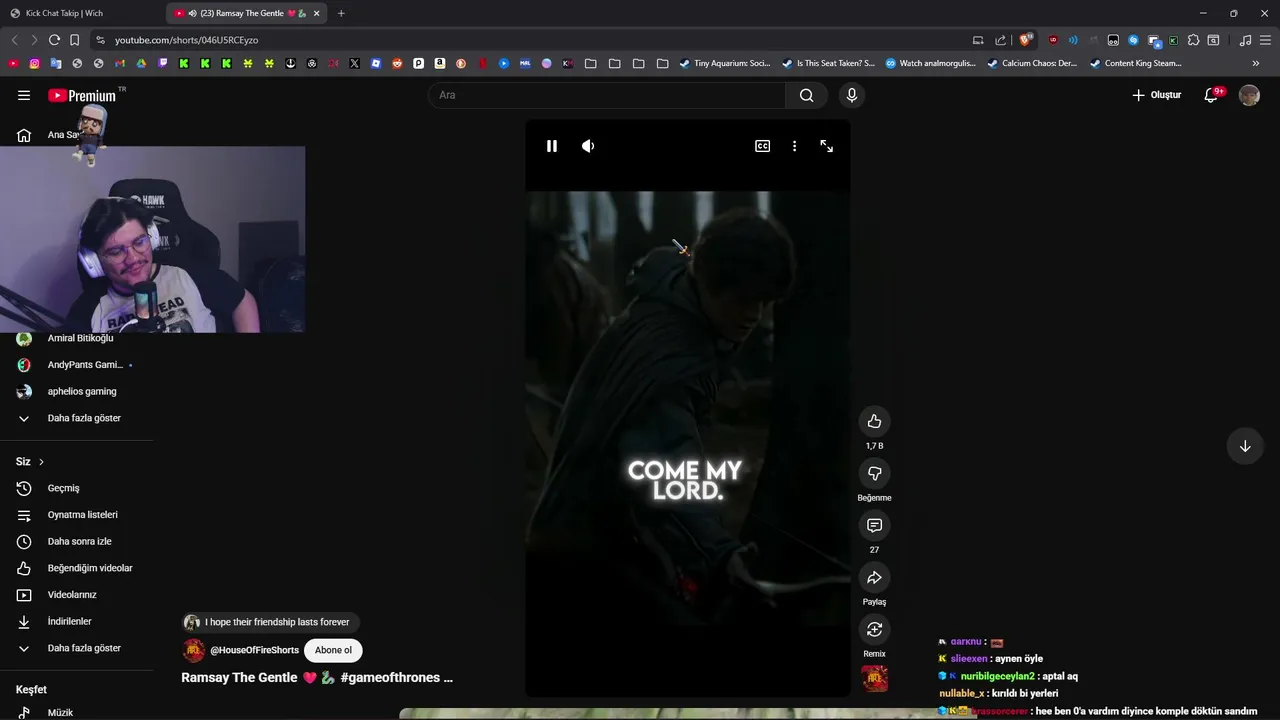
Task: Toggle the YouTube hamburger guide menu
Action: [x=24, y=95]
